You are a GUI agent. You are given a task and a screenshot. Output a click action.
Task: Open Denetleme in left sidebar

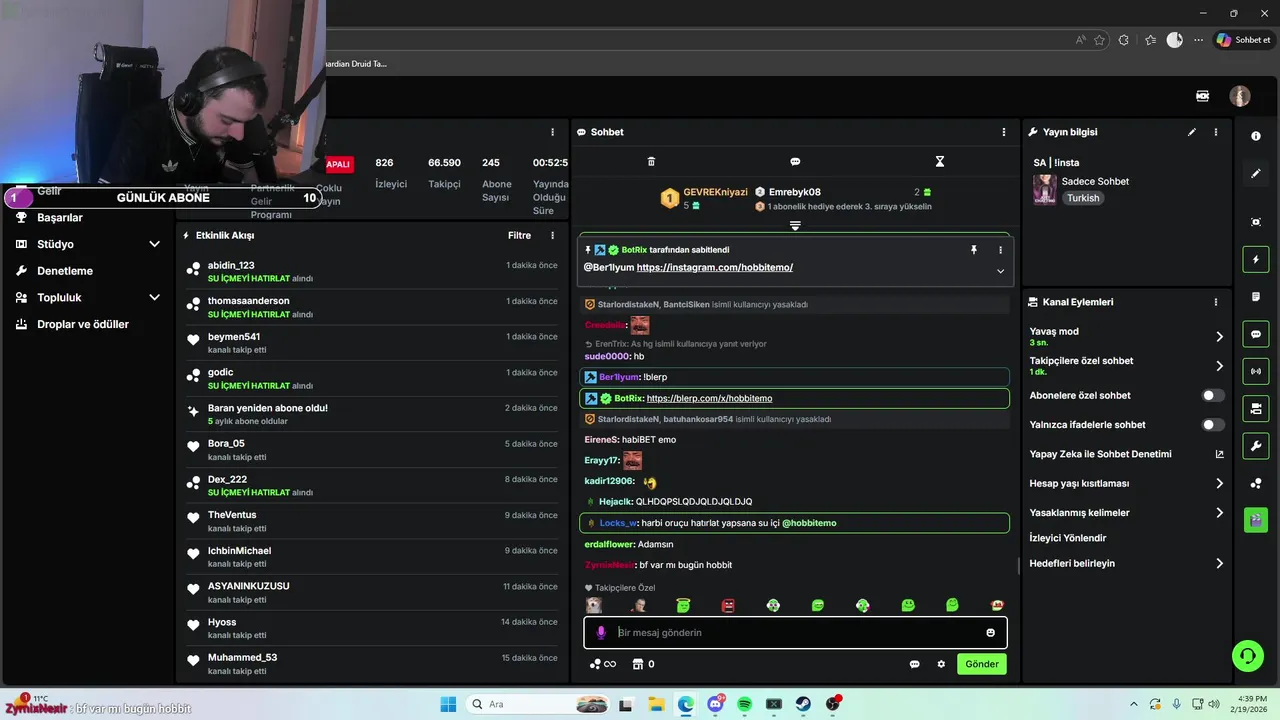[65, 271]
